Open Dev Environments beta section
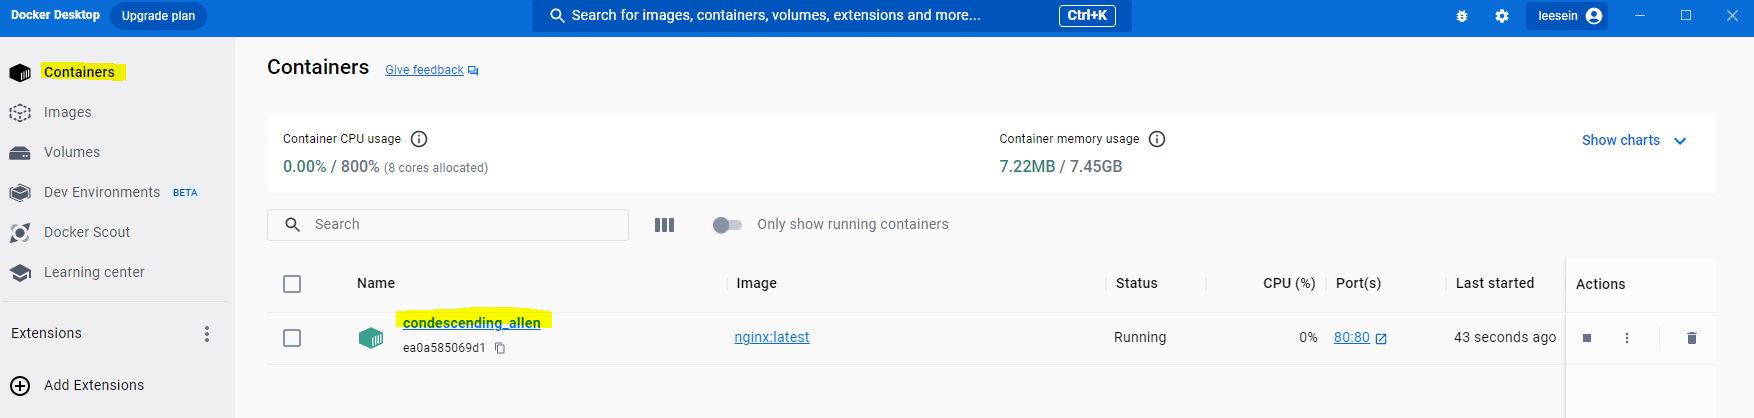This screenshot has height=418, width=1754. (x=102, y=192)
